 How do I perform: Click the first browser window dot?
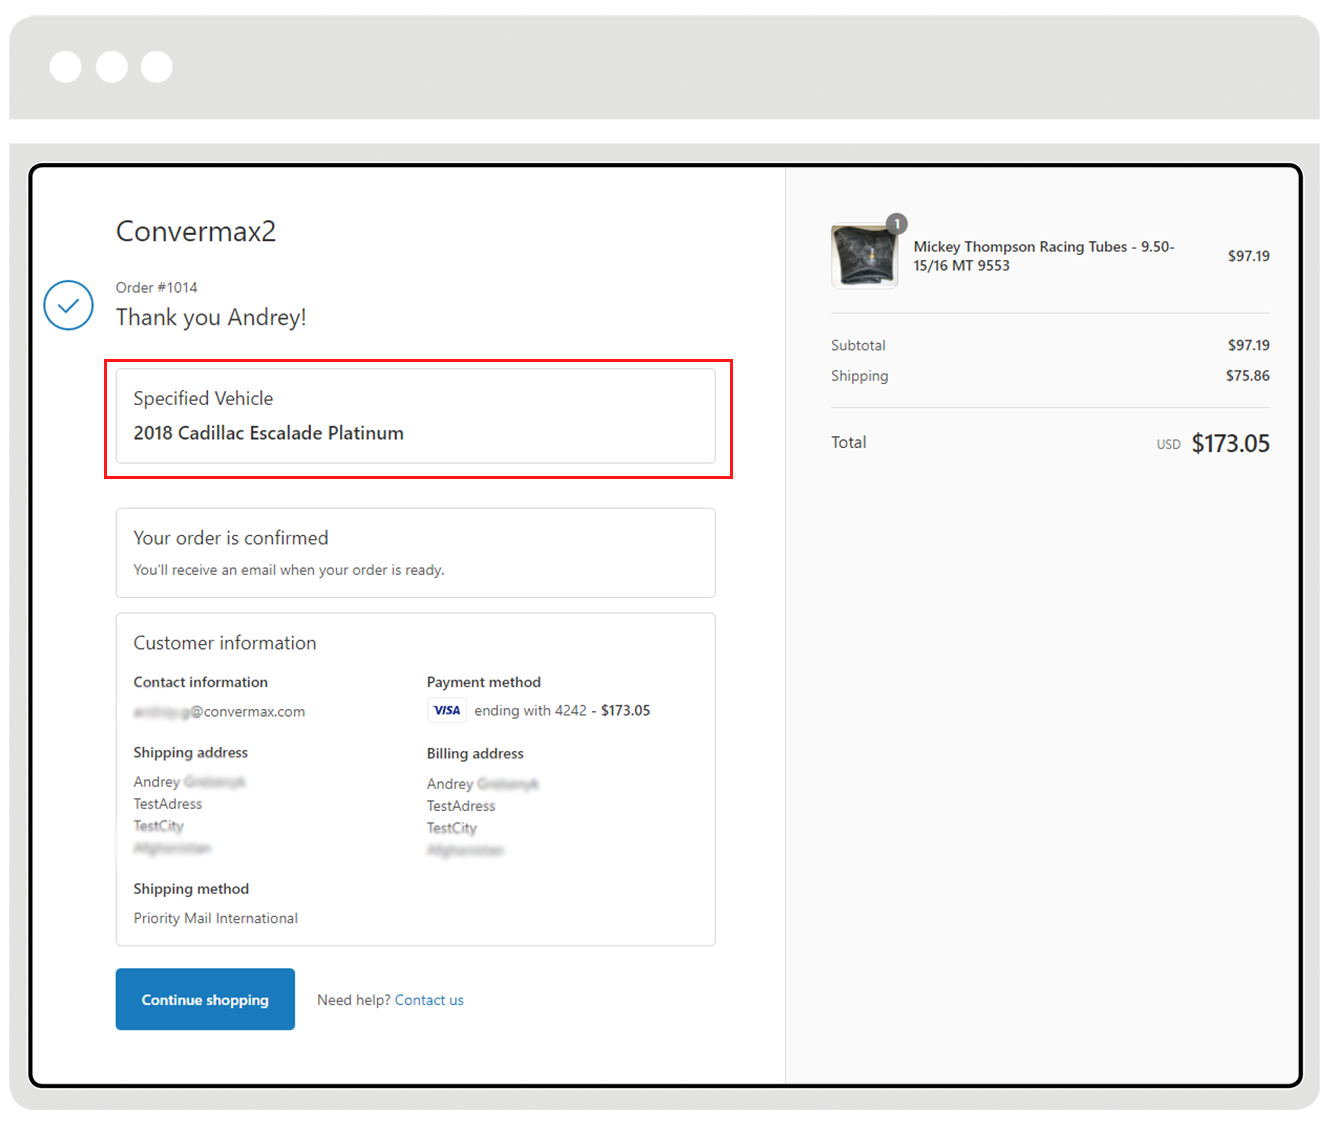[66, 67]
